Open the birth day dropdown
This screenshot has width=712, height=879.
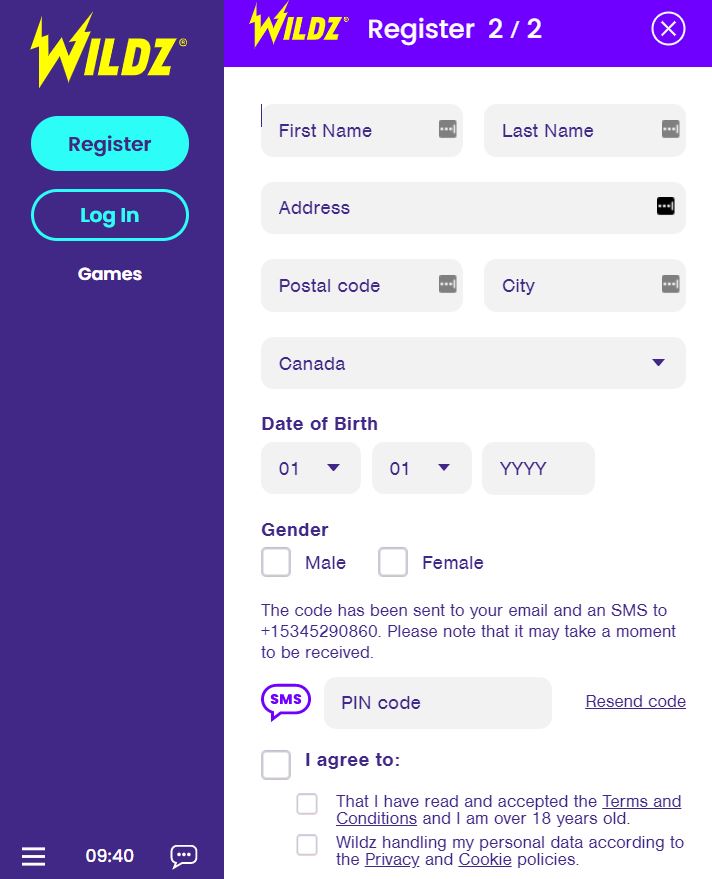pos(310,468)
